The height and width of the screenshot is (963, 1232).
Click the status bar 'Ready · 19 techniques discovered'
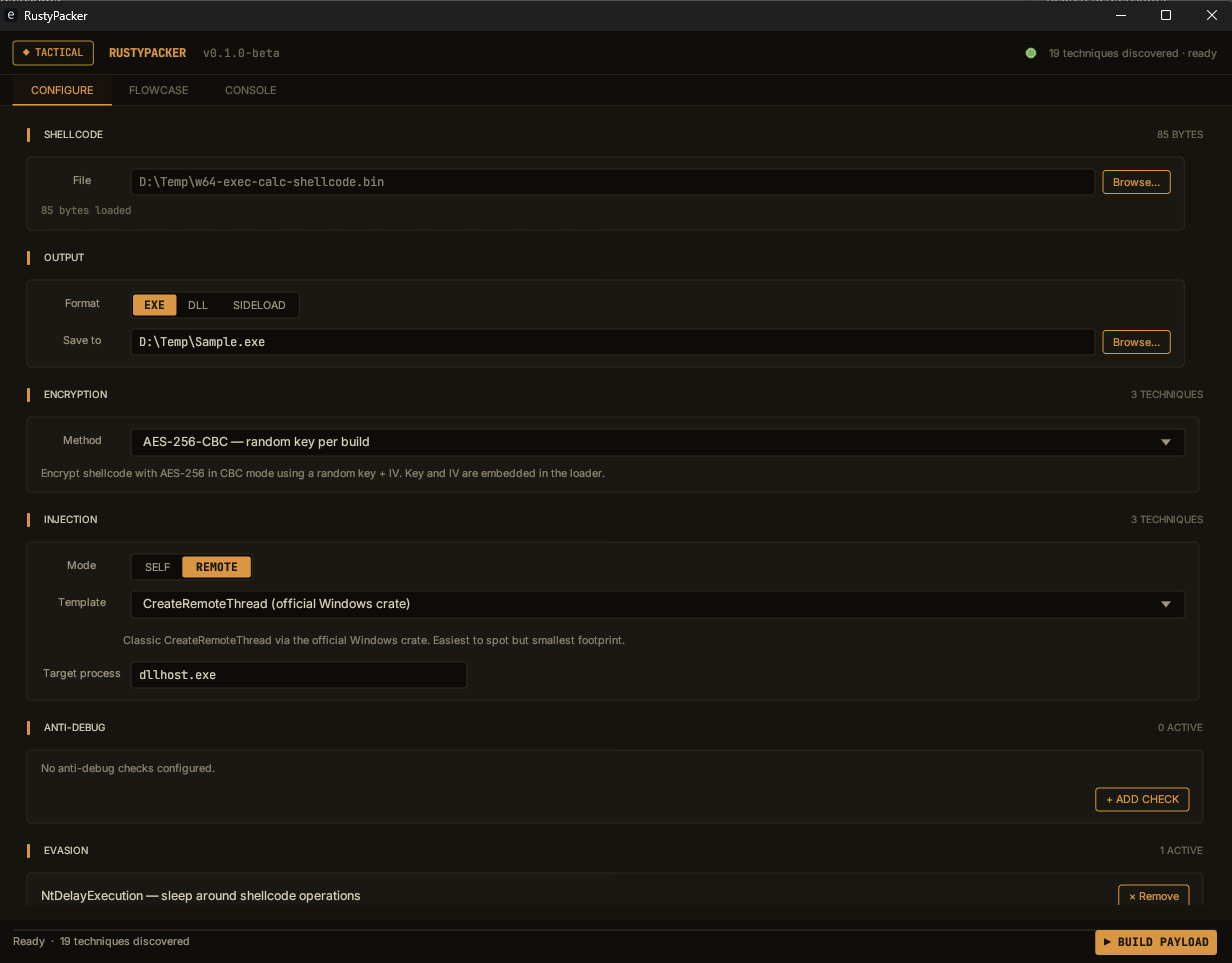(x=101, y=941)
